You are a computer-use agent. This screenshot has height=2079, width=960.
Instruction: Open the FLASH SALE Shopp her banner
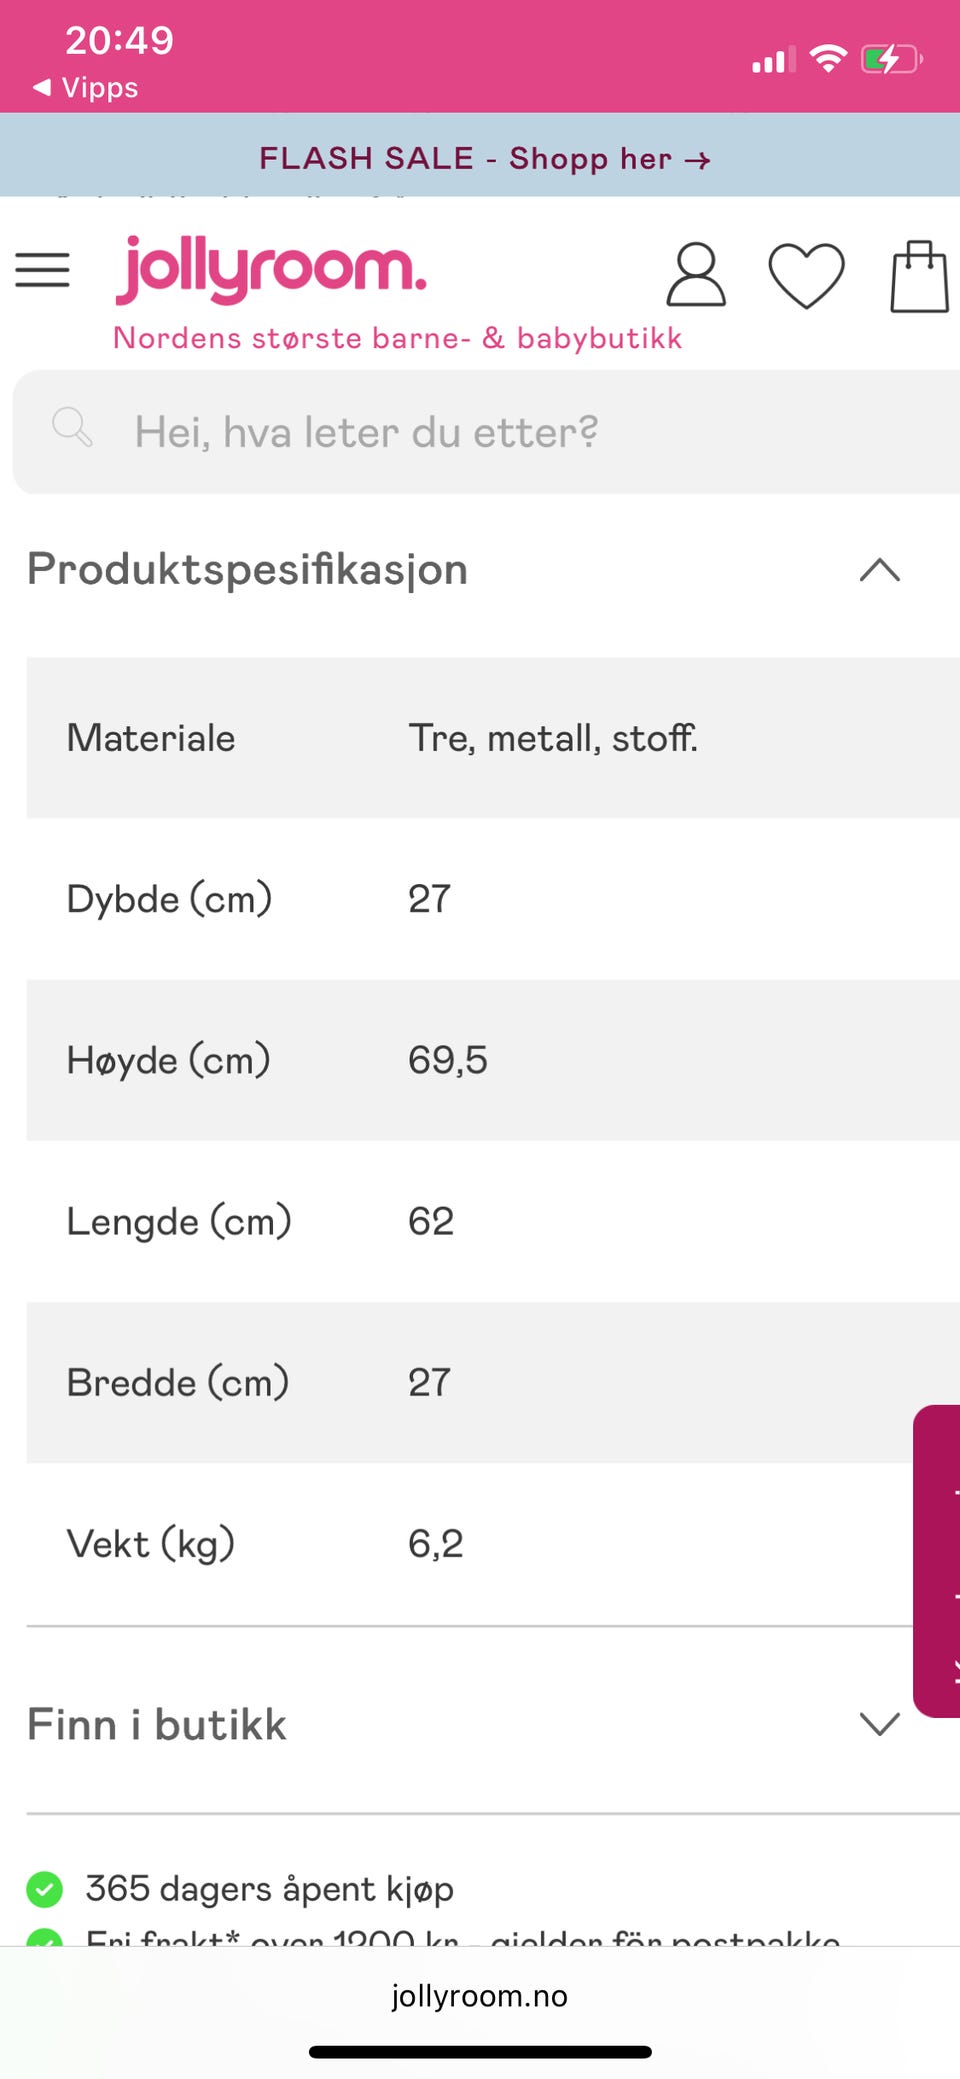(x=484, y=158)
